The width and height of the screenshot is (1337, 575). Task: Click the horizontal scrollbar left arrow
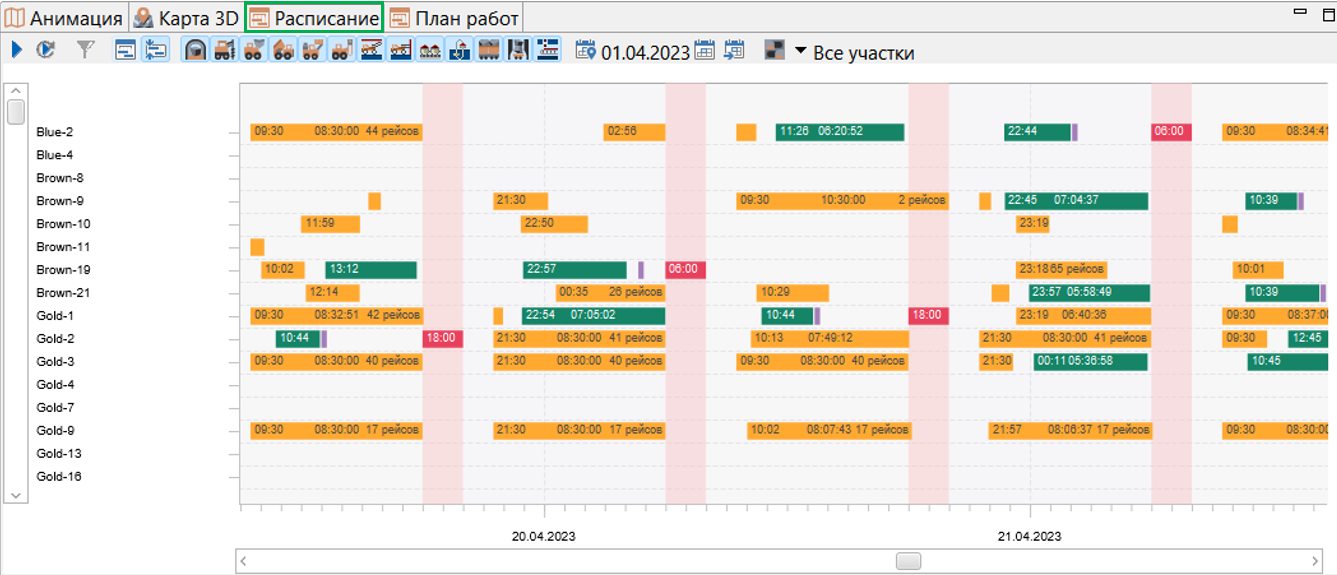coord(243,561)
